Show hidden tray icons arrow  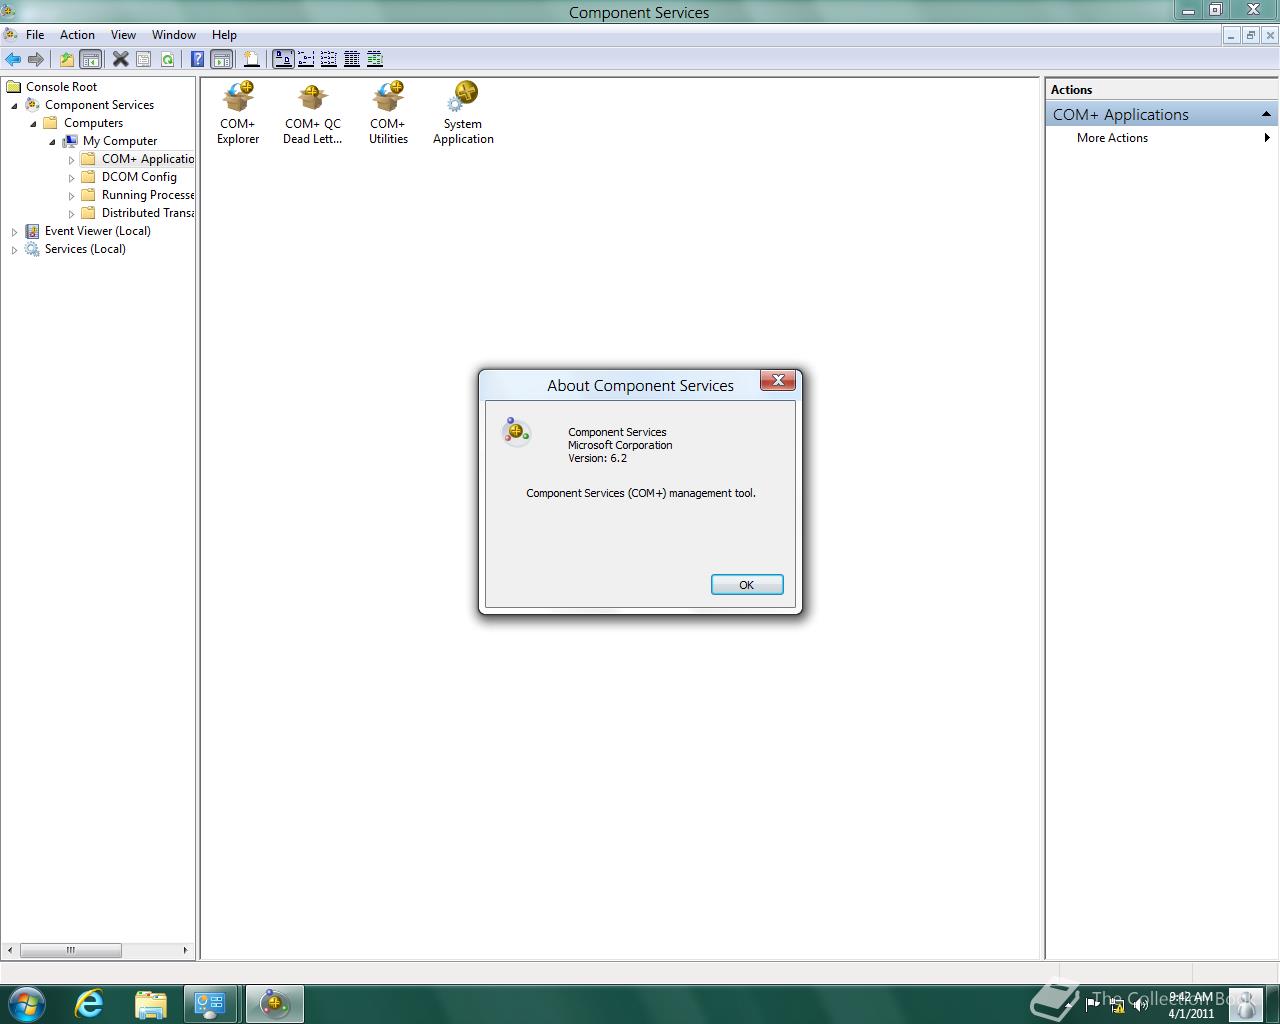(1066, 1005)
